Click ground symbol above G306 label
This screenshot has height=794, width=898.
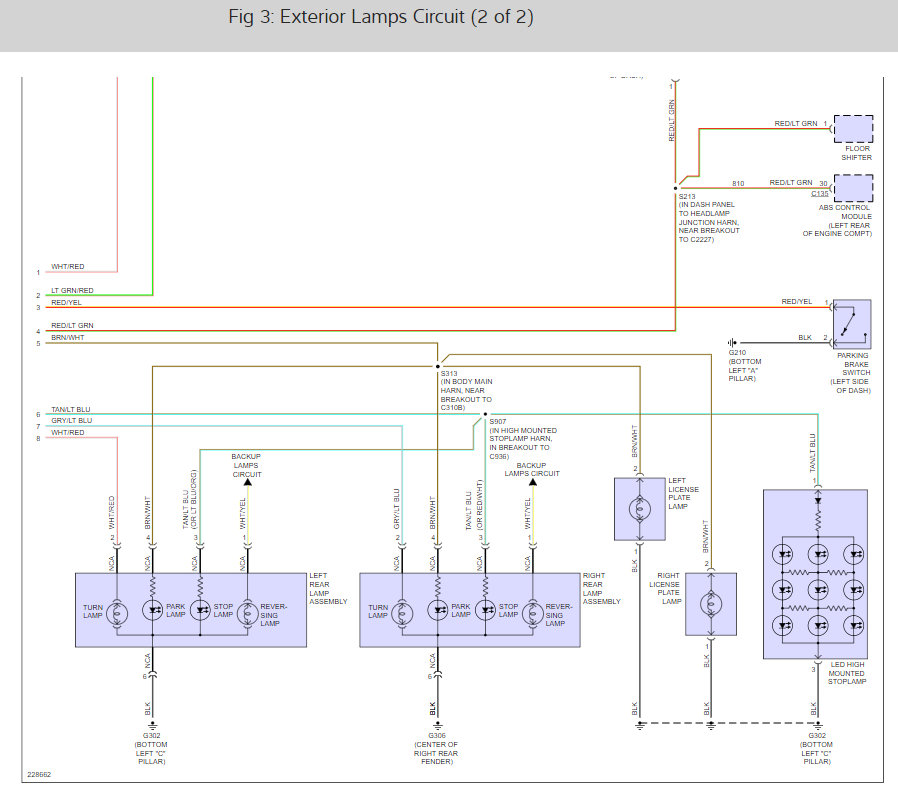[438, 725]
